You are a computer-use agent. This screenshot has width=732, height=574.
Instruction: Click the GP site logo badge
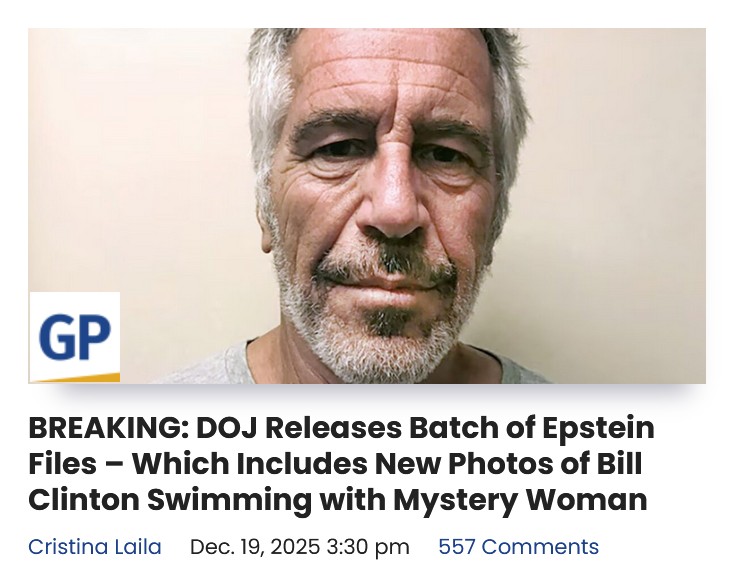pos(75,337)
